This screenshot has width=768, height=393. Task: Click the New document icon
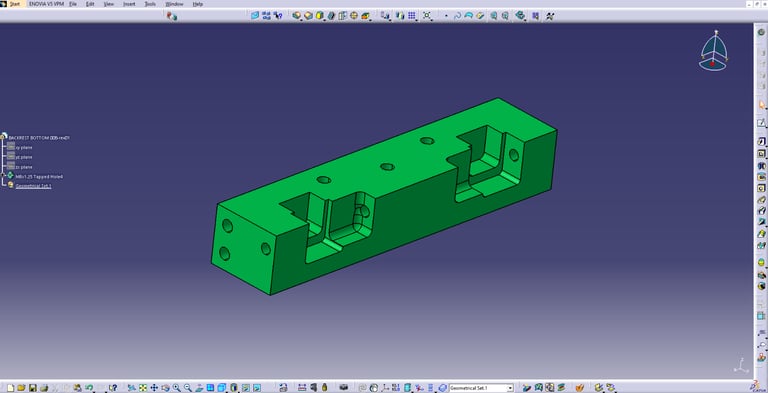[x=11, y=388]
